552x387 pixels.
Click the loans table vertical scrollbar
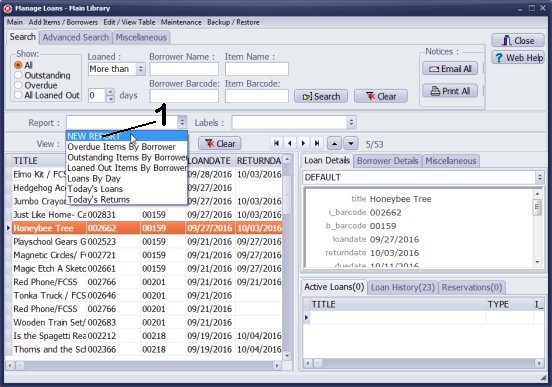pos(287,257)
